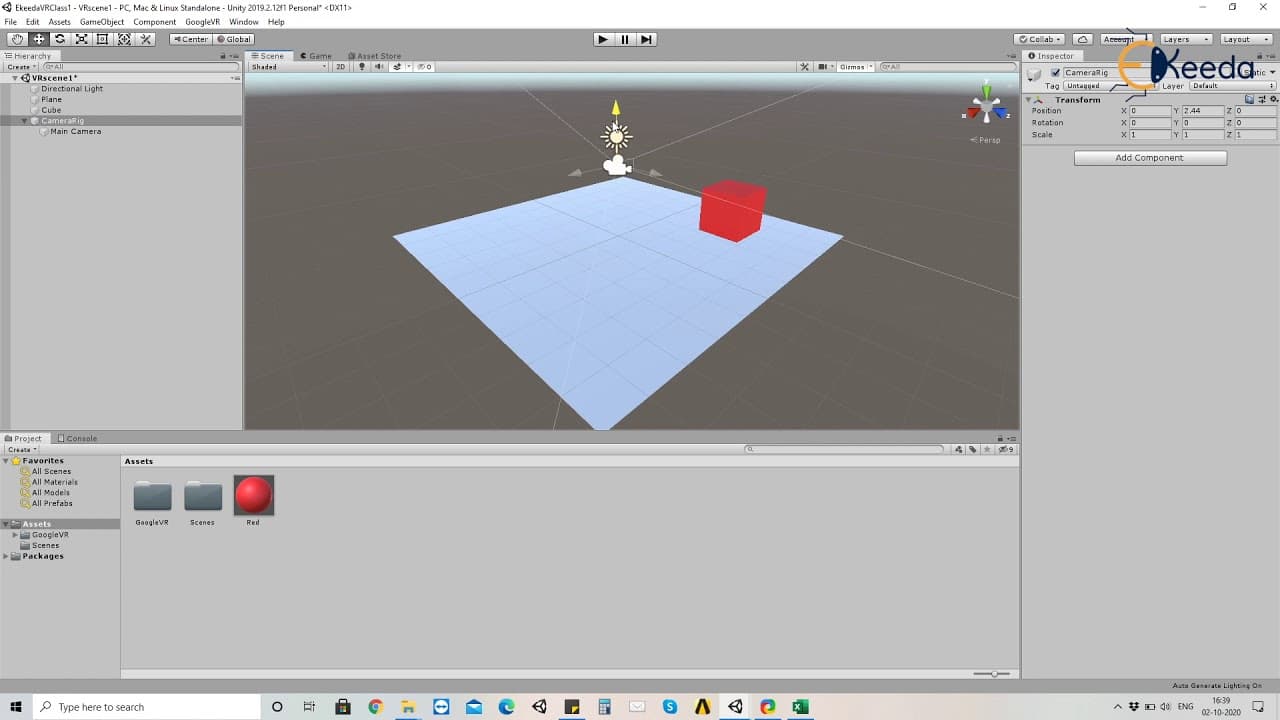The width and height of the screenshot is (1280, 720).
Task: Toggle Global rotation handle button
Action: click(x=233, y=39)
